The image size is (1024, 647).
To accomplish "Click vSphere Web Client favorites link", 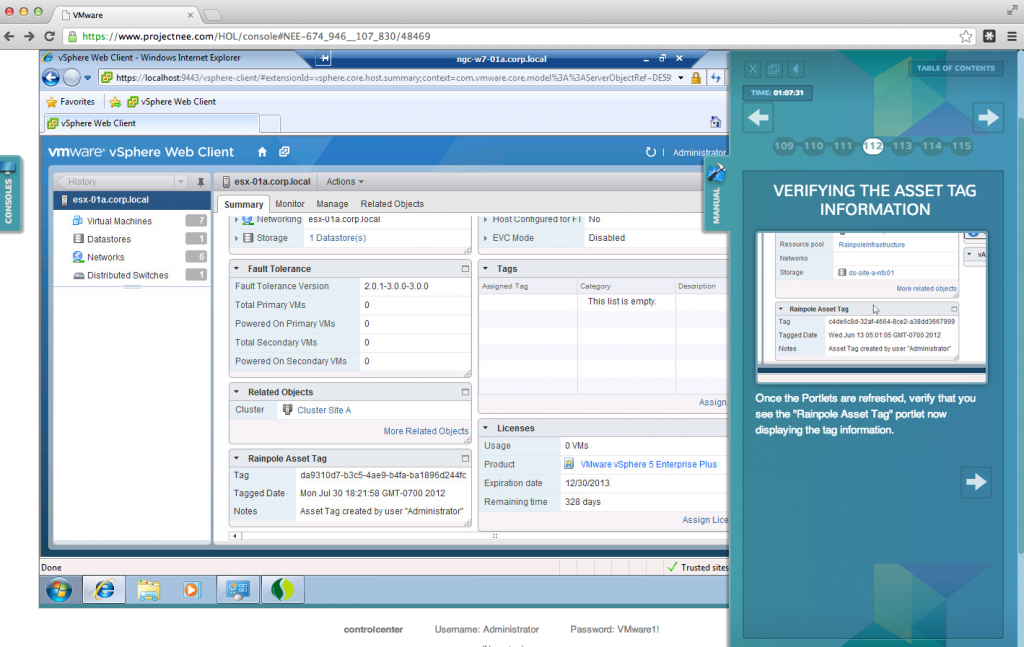I will 172,102.
